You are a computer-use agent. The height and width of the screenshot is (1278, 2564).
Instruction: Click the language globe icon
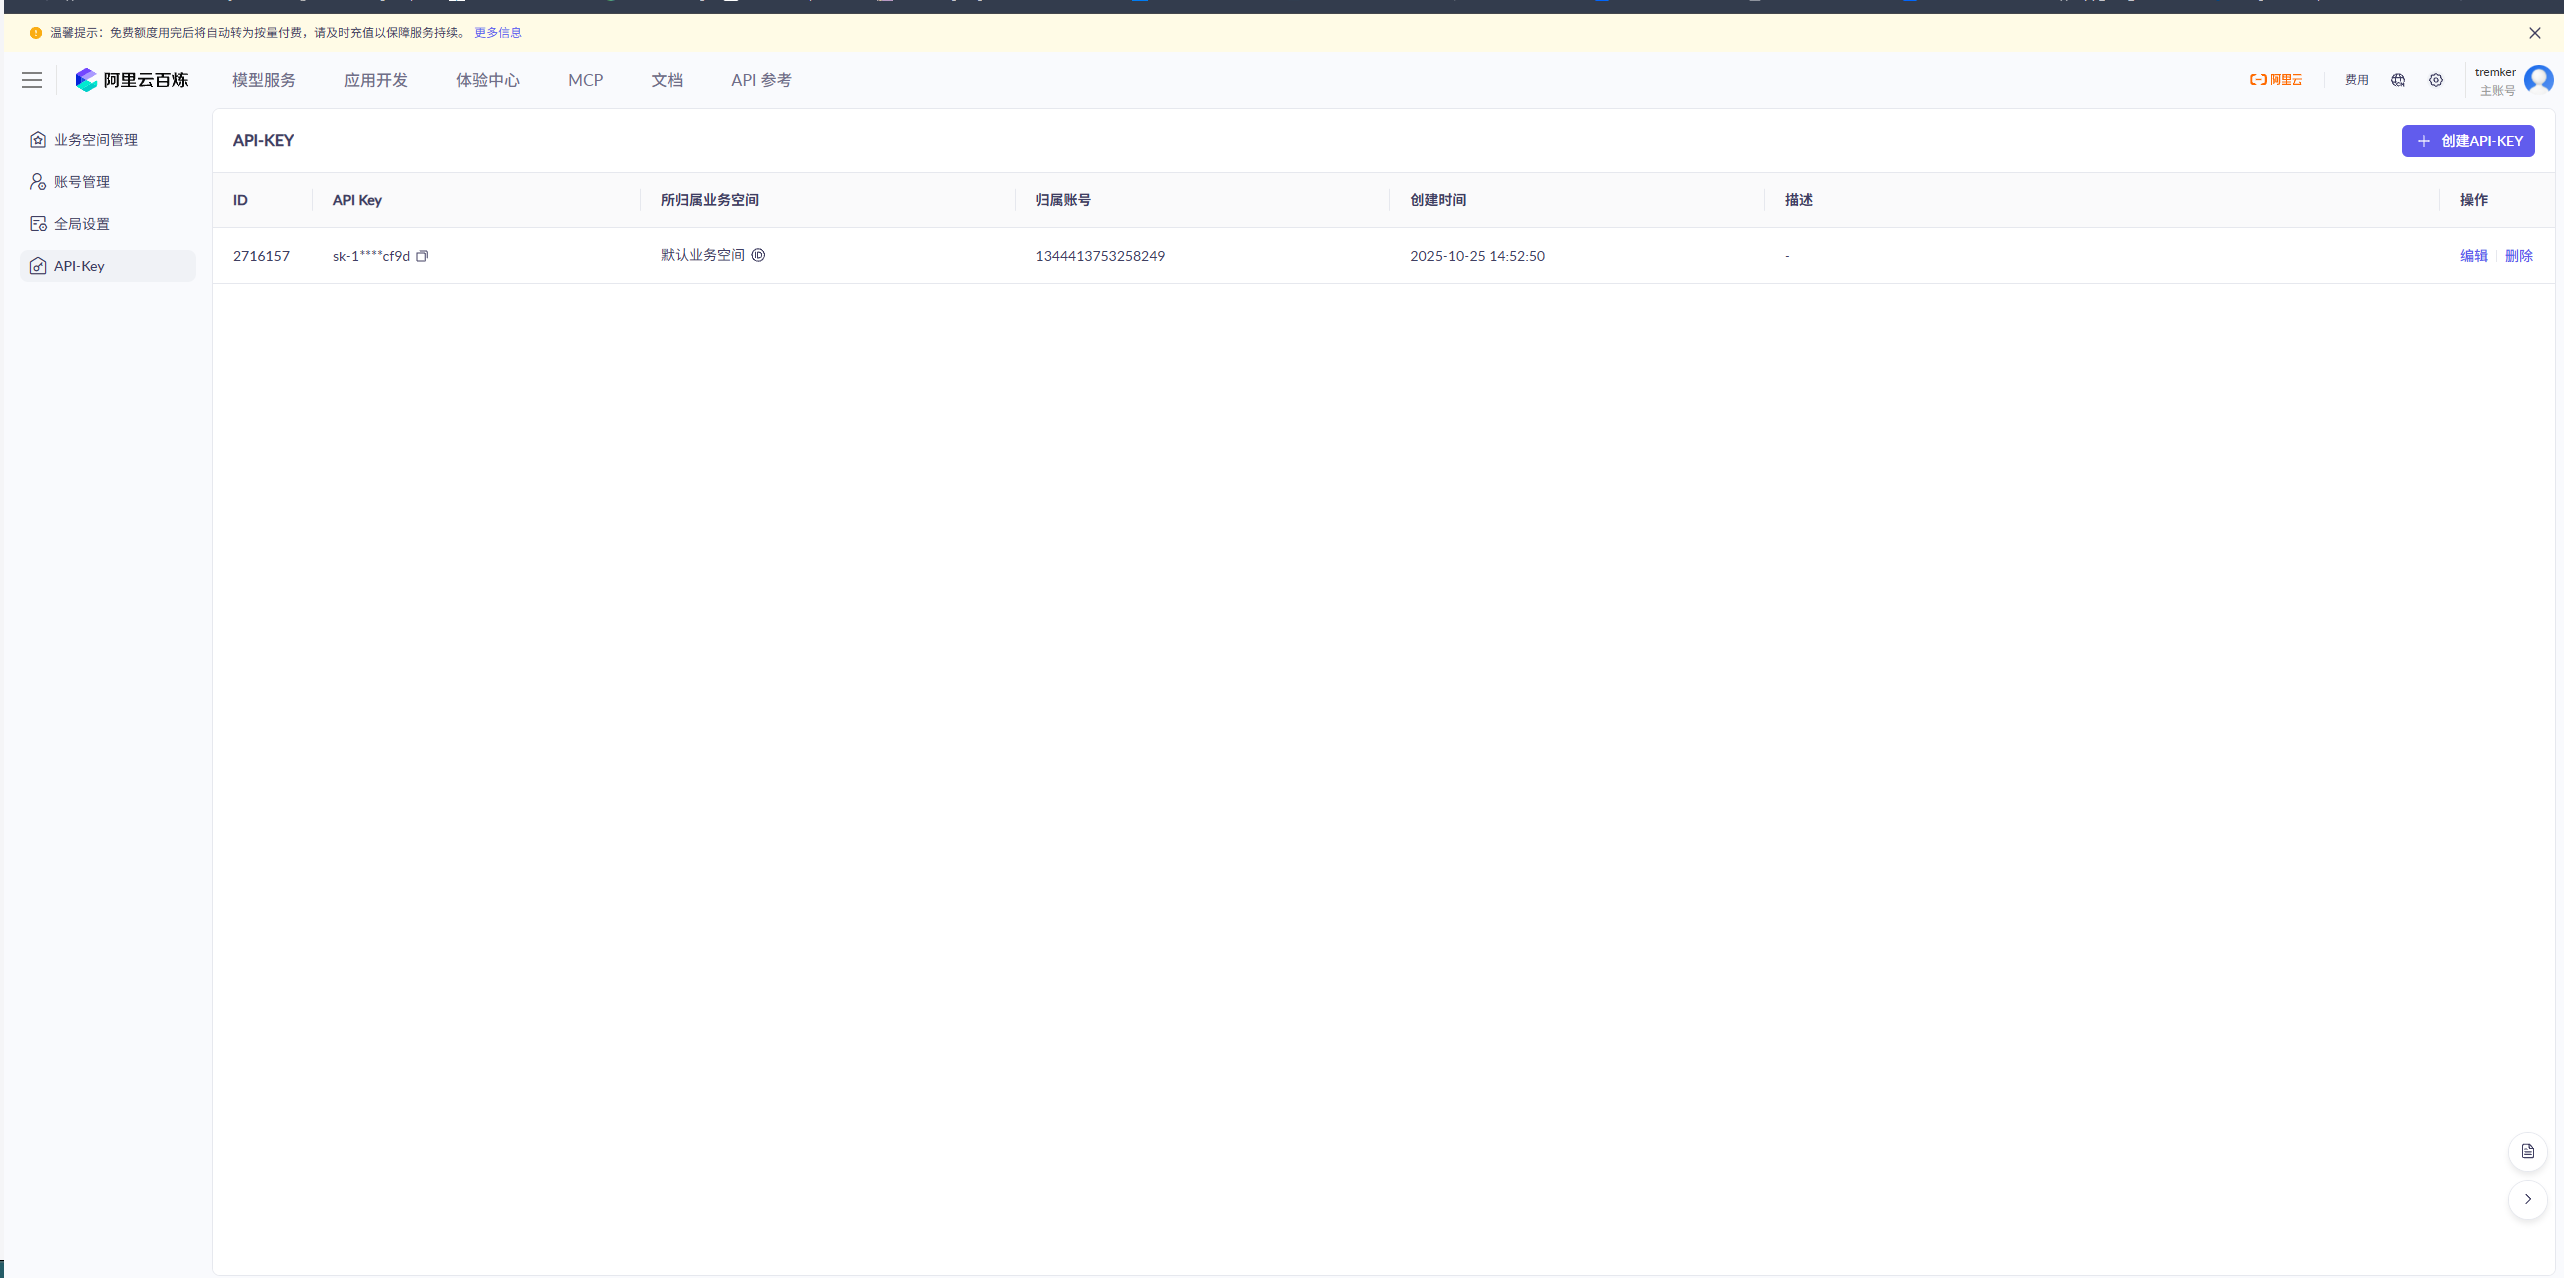(x=2398, y=80)
